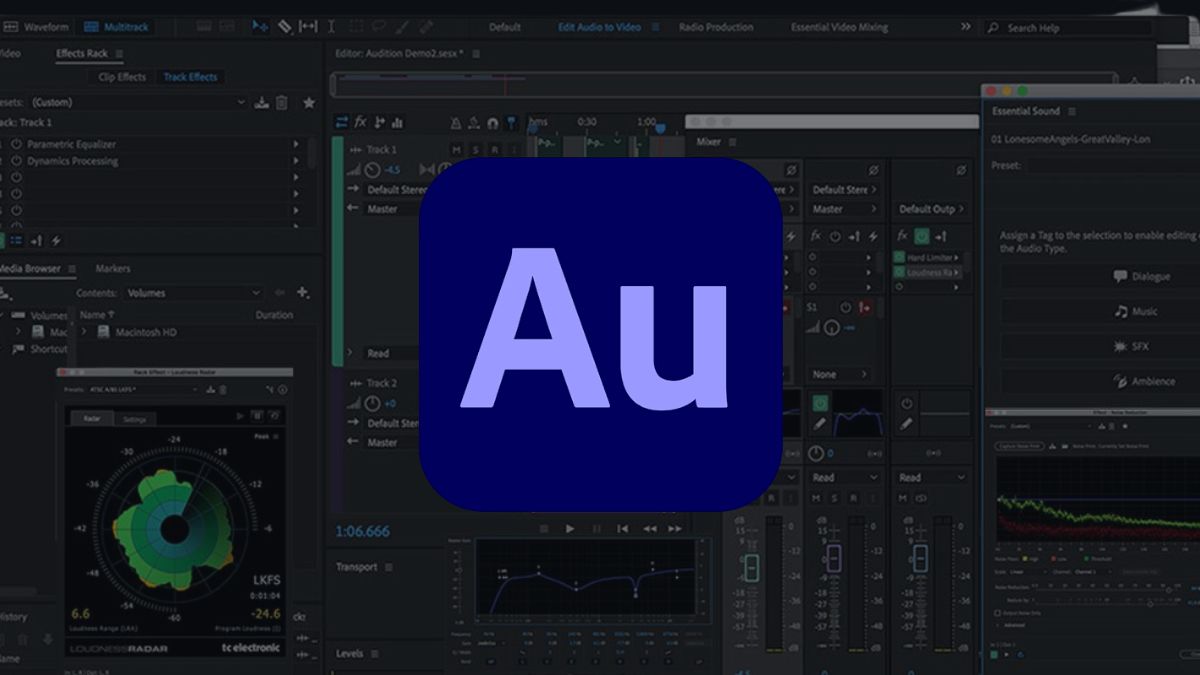Open the Radio Production workspace
The image size is (1200, 675).
716,28
